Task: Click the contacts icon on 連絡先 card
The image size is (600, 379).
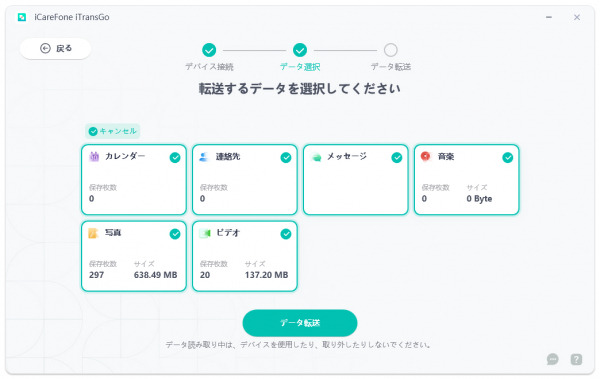Action: 204,157
